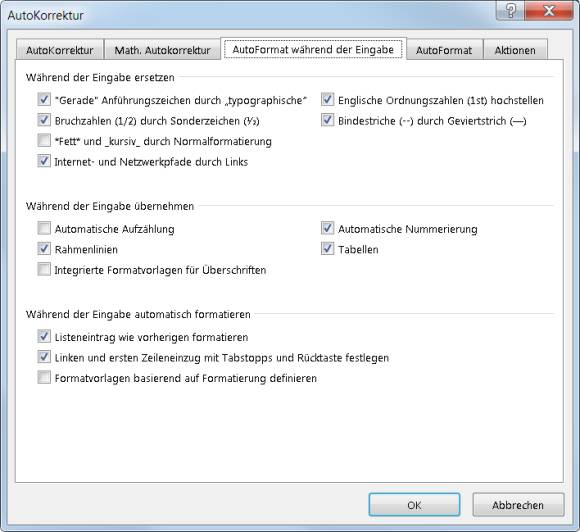The image size is (580, 532).
Task: Click the Abbrechen button
Action: coord(518,505)
